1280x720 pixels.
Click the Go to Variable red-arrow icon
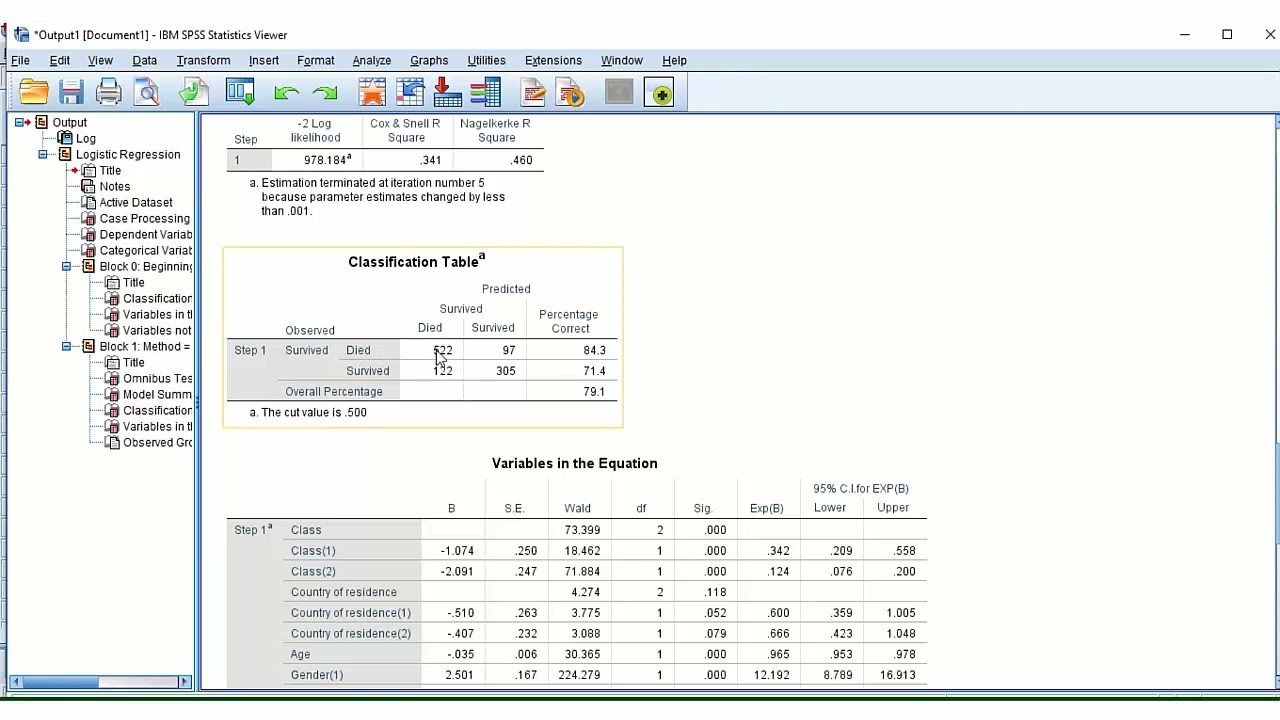[x=447, y=93]
